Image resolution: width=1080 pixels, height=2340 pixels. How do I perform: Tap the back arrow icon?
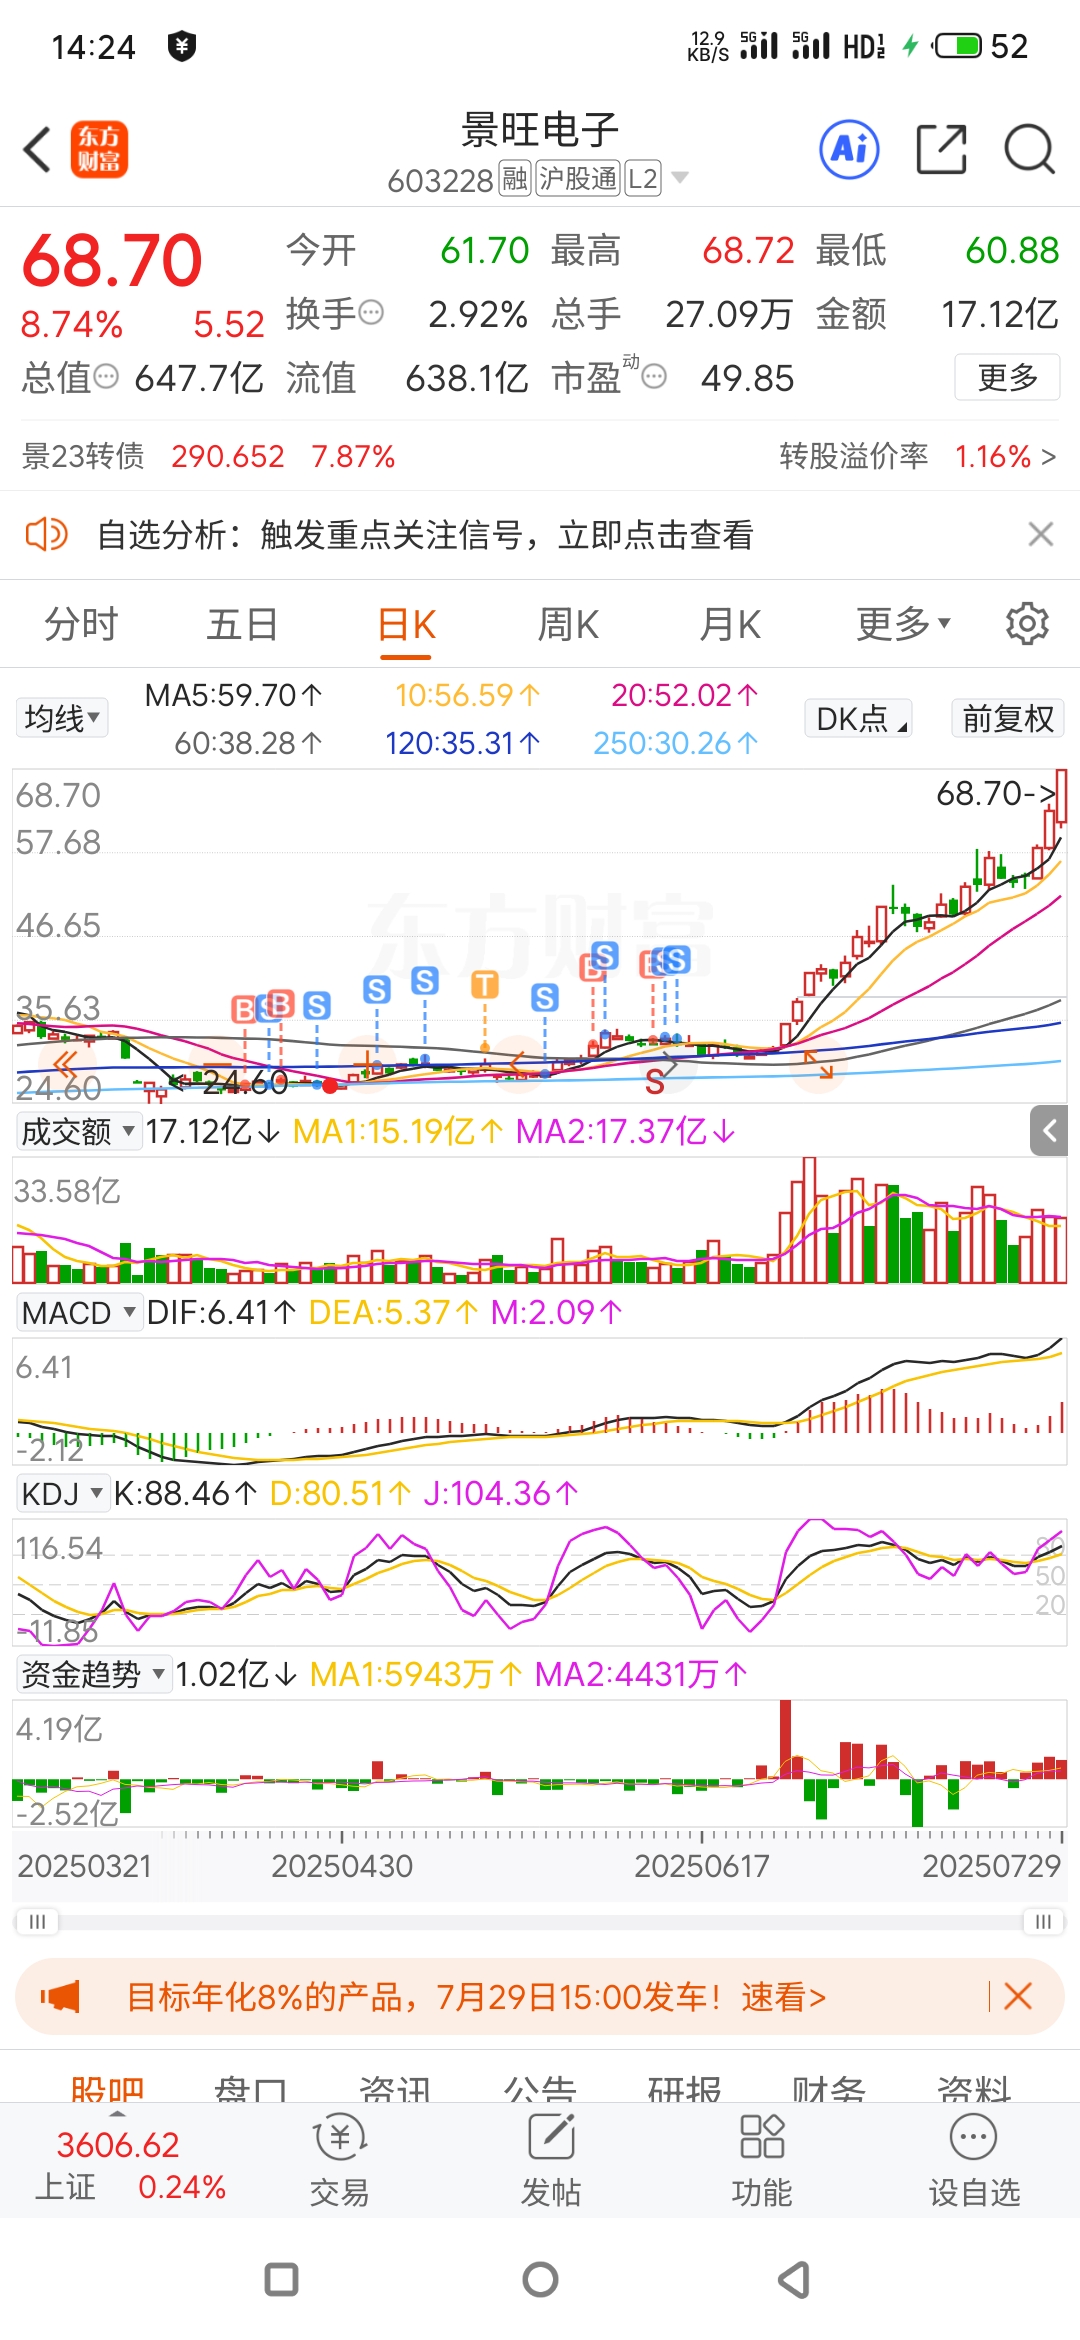pyautogui.click(x=37, y=150)
